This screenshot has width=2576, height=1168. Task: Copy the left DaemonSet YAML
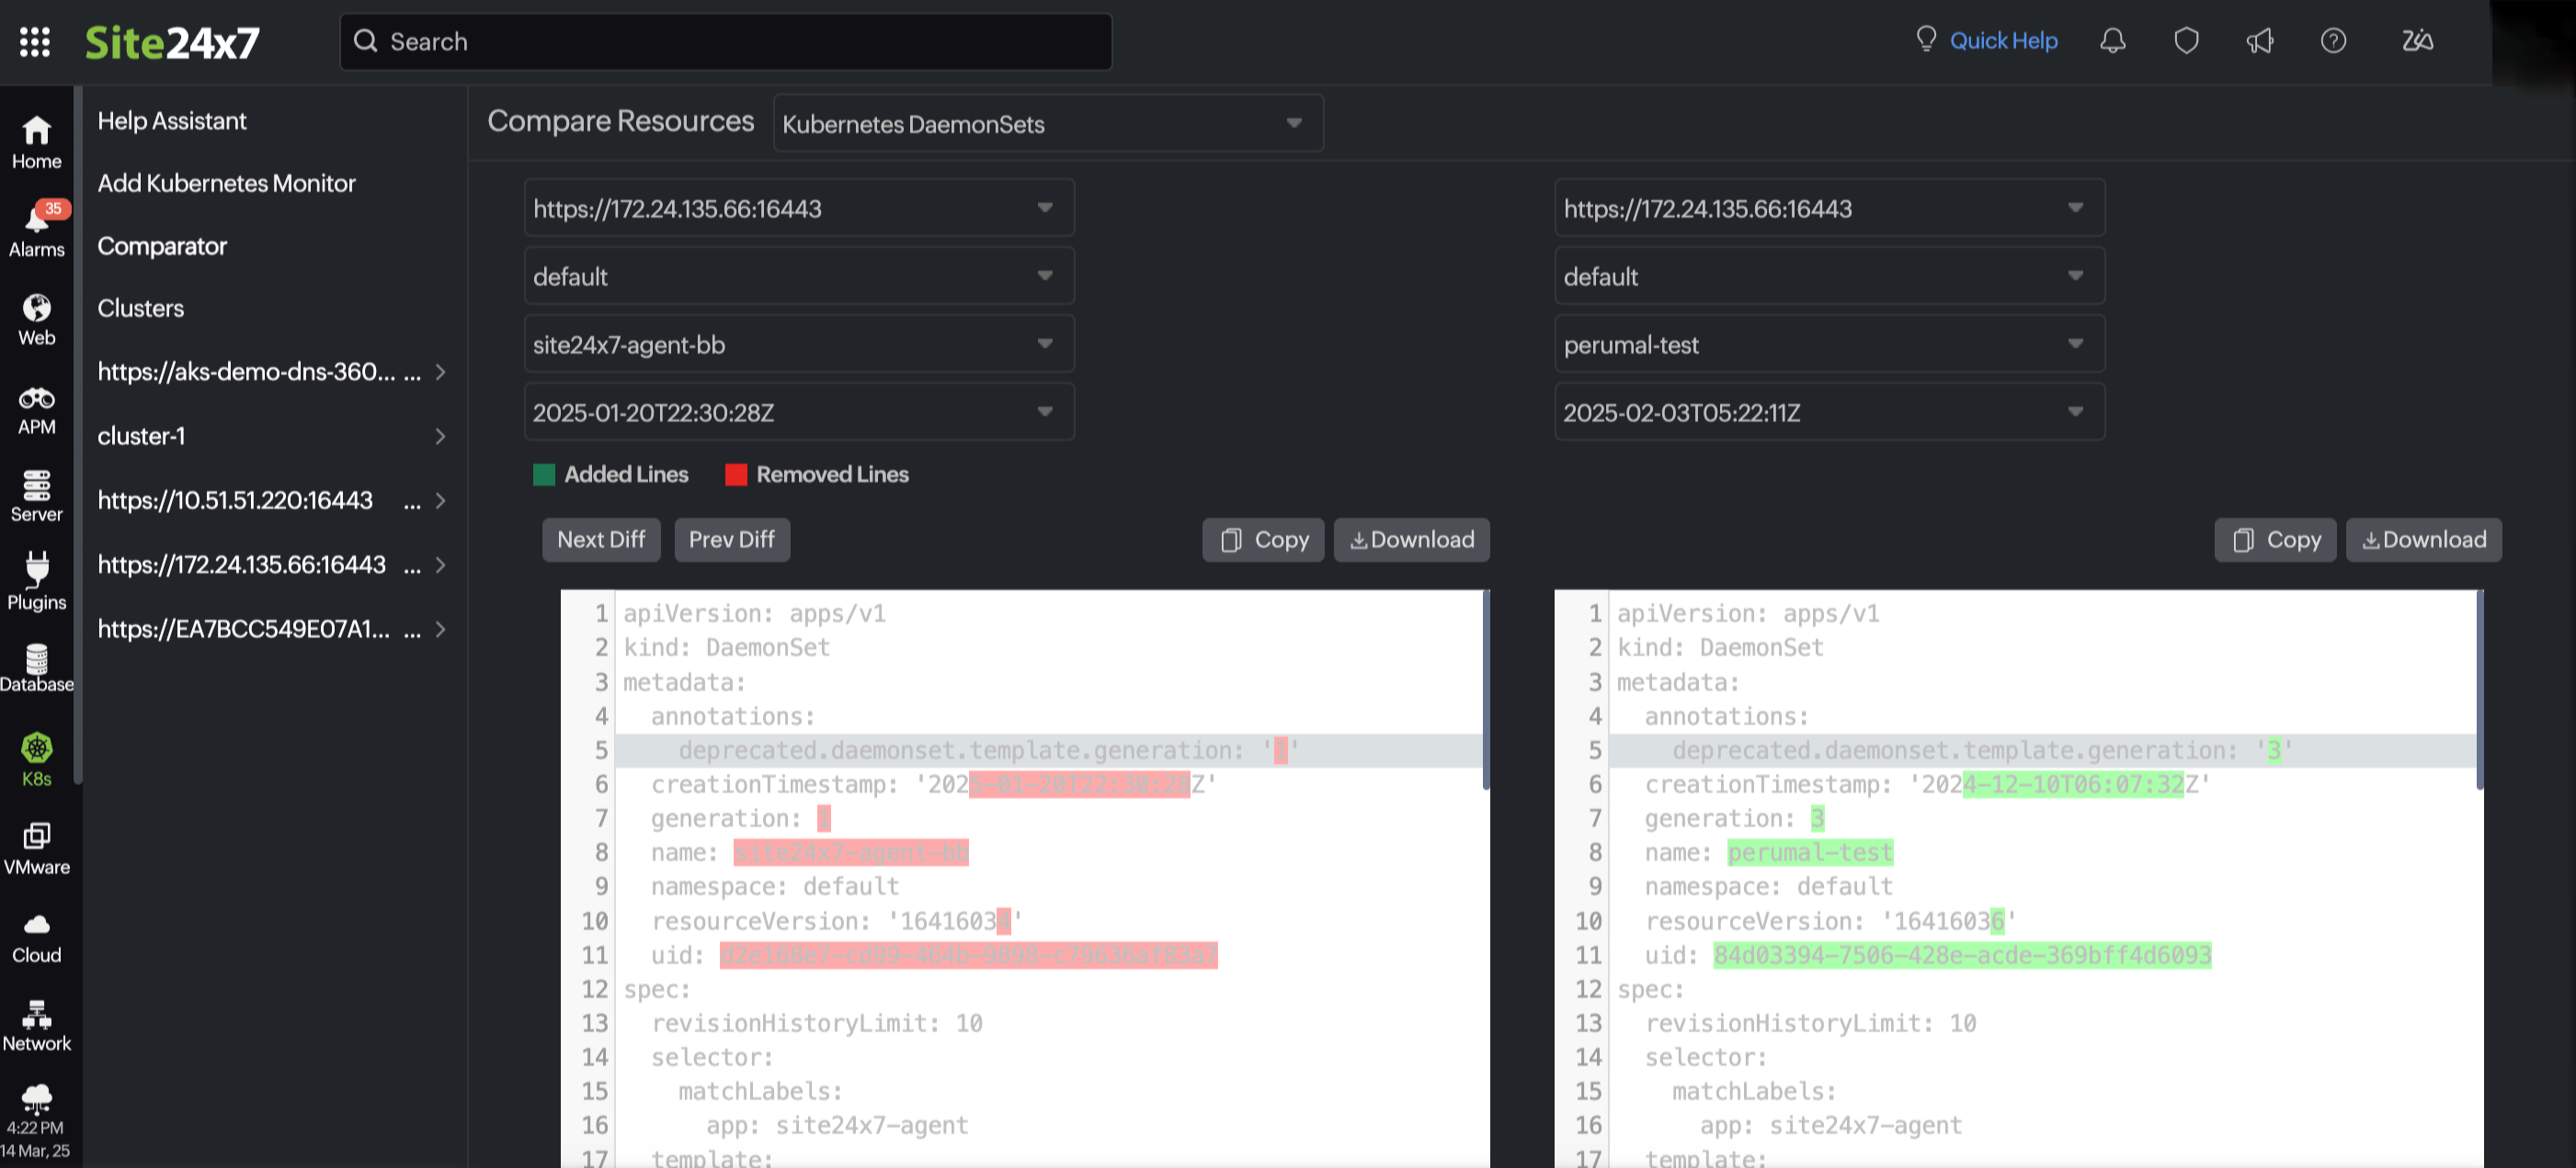tap(1263, 539)
